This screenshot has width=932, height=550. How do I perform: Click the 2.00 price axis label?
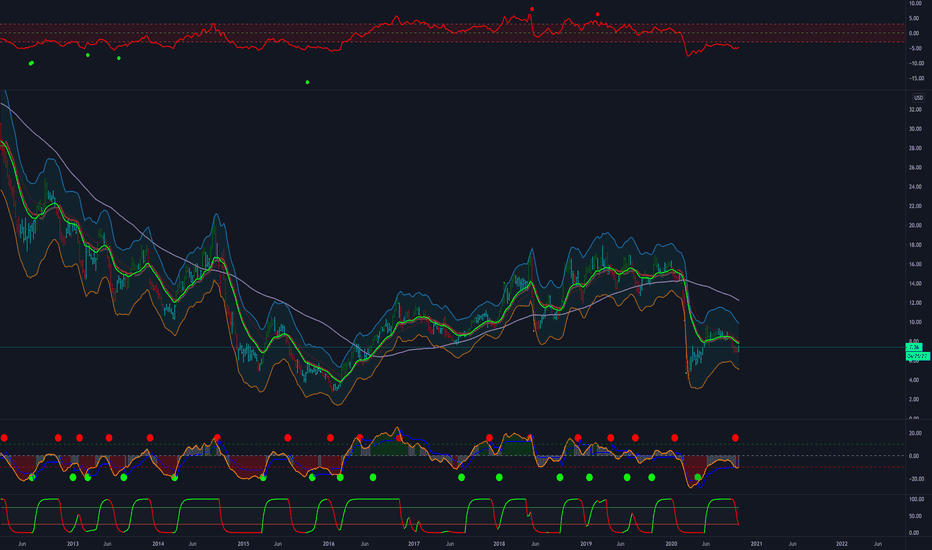(915, 400)
